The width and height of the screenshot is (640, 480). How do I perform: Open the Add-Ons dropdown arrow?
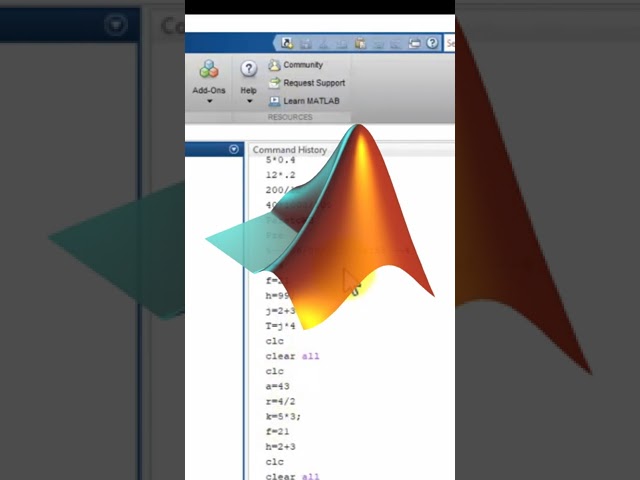(x=209, y=101)
